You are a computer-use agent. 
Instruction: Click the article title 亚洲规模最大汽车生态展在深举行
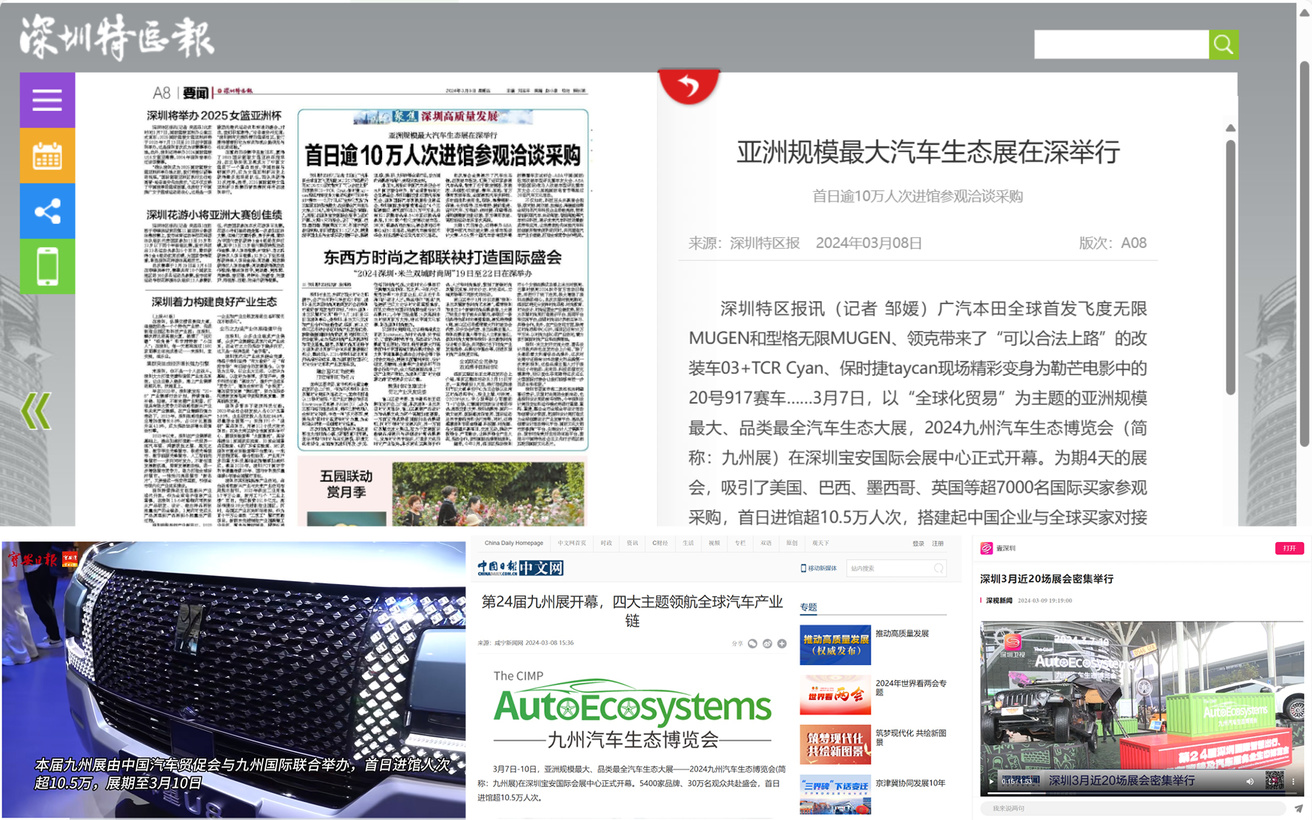pyautogui.click(x=927, y=152)
